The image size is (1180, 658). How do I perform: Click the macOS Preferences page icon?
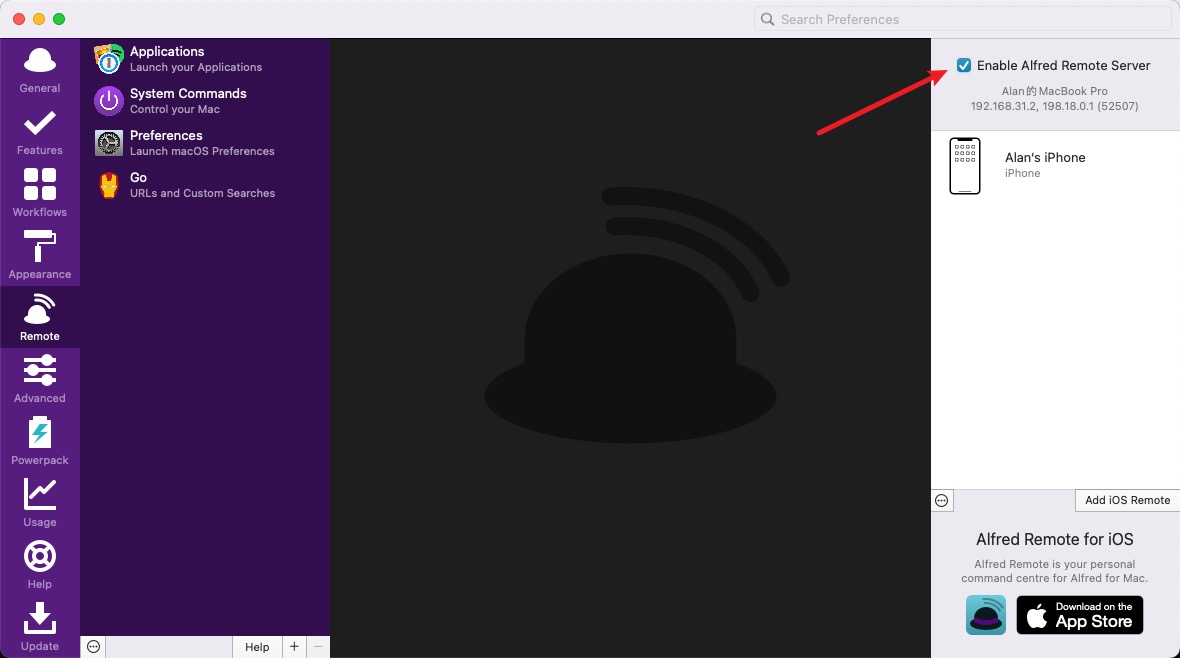pyautogui.click(x=109, y=143)
